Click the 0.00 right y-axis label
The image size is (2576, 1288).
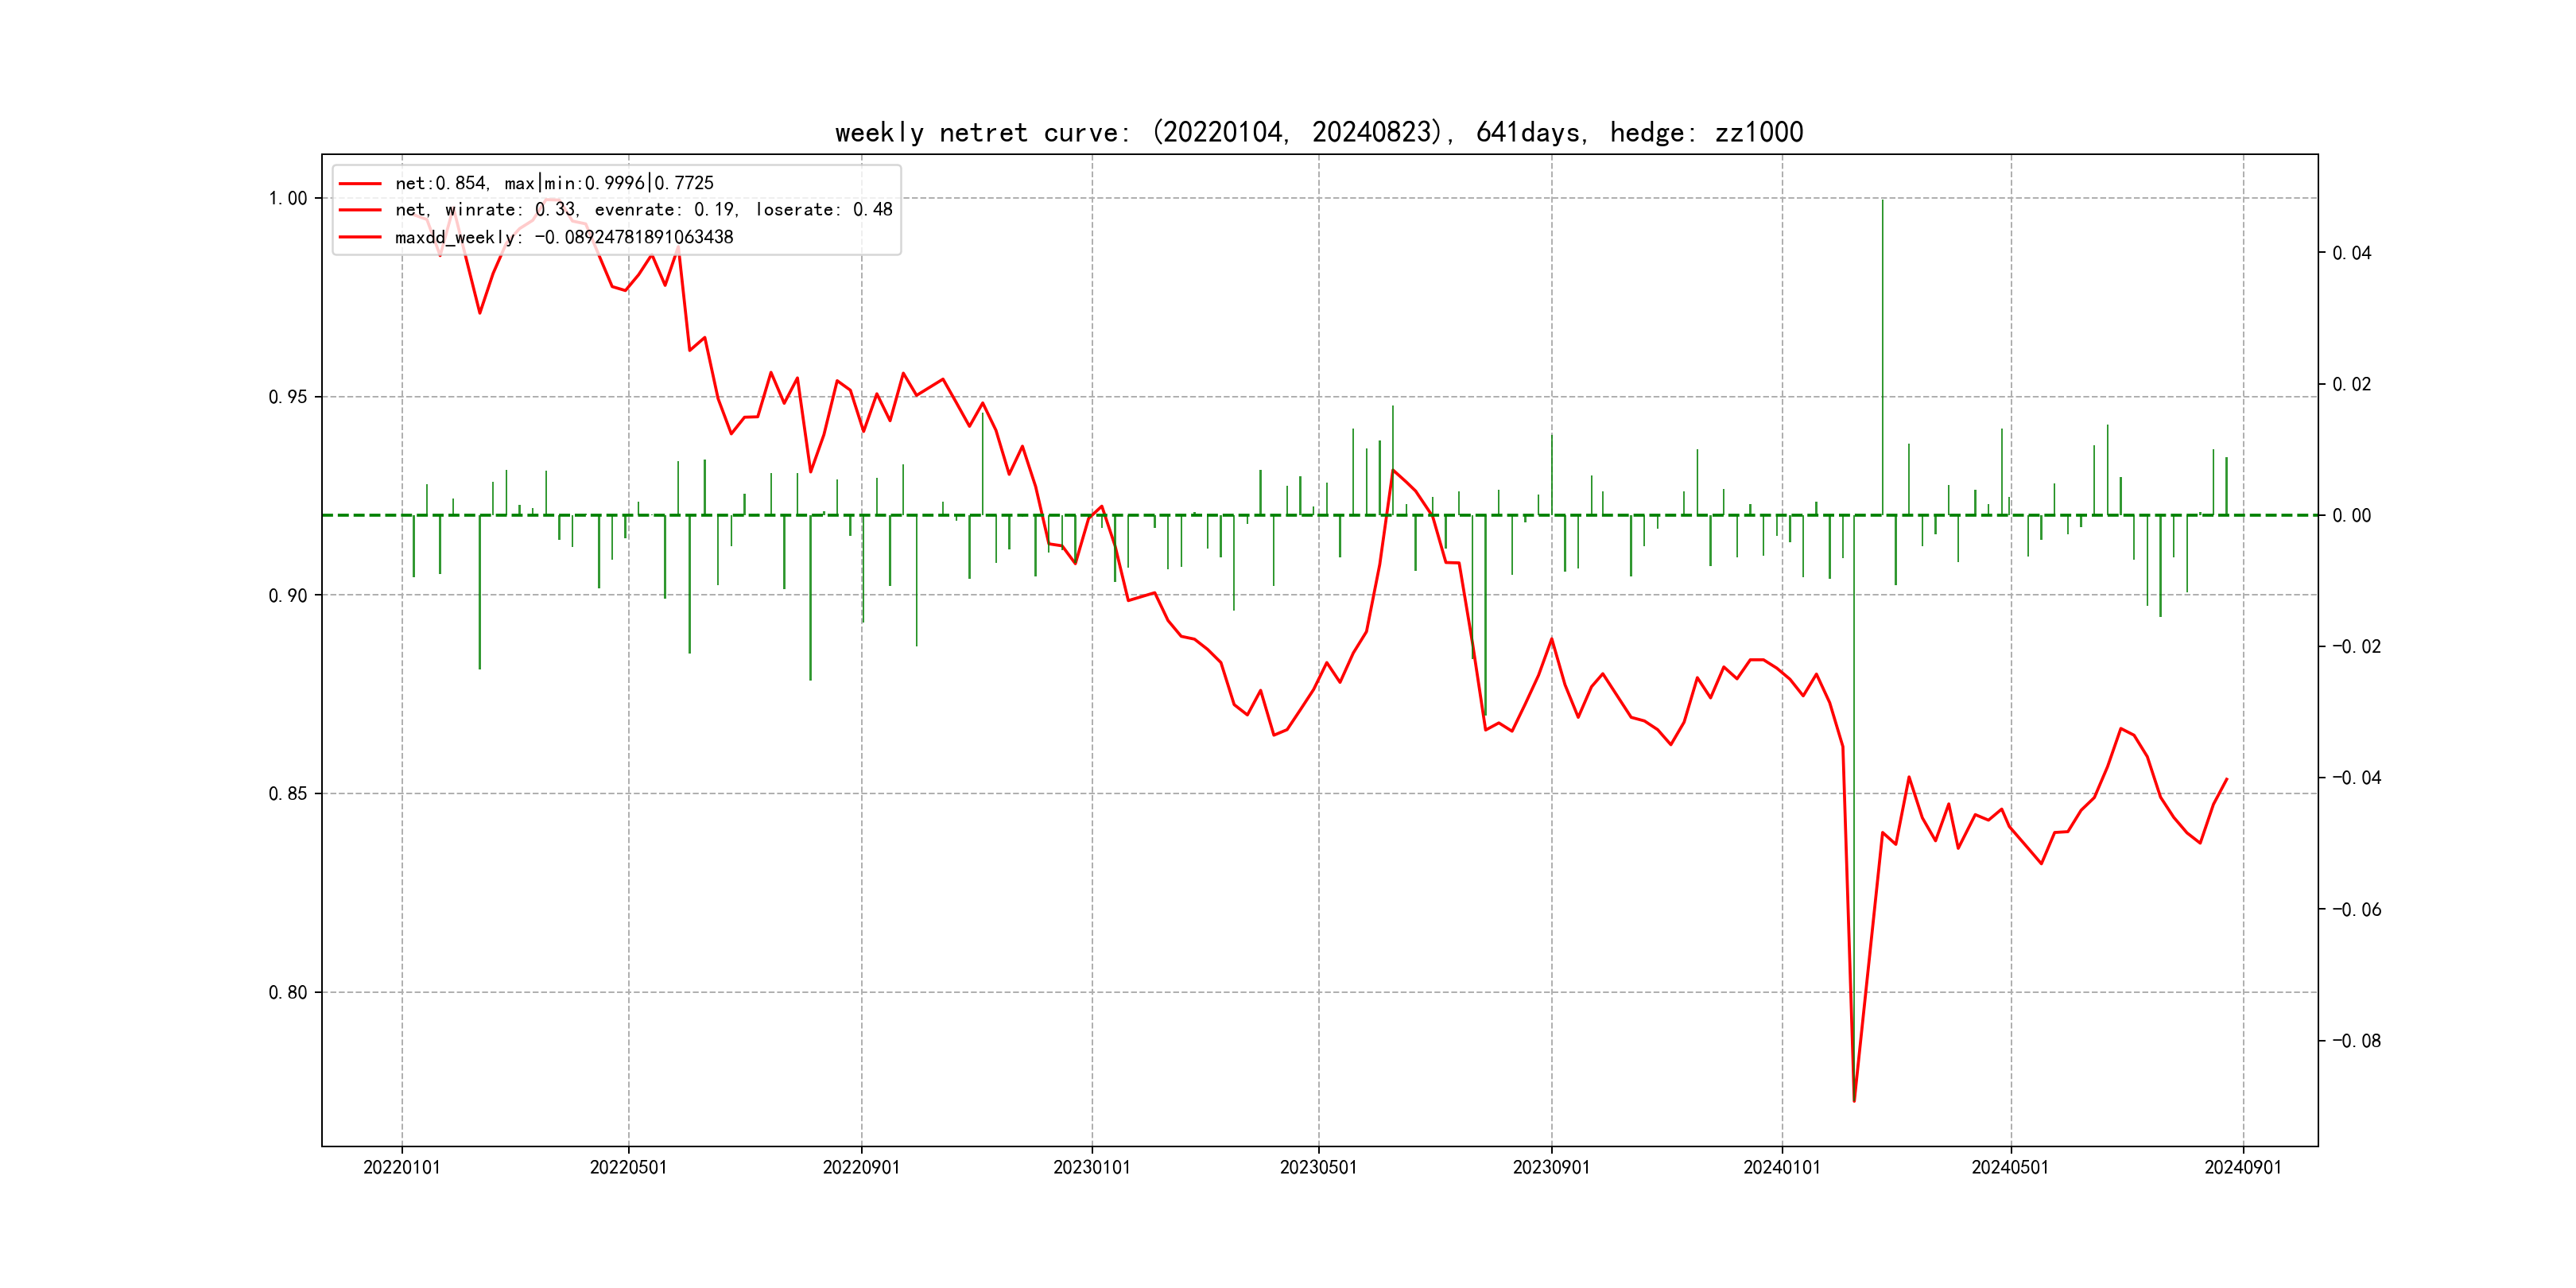(2351, 516)
